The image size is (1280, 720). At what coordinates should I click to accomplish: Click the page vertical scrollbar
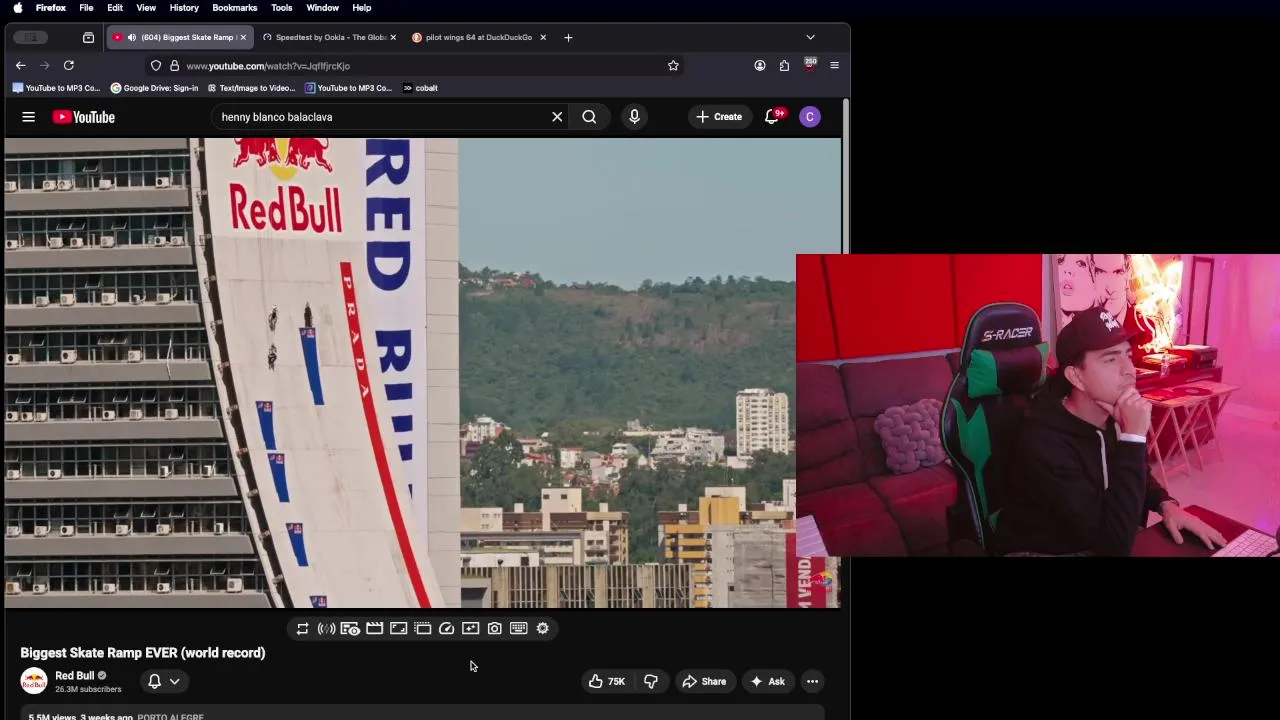pyautogui.click(x=846, y=176)
